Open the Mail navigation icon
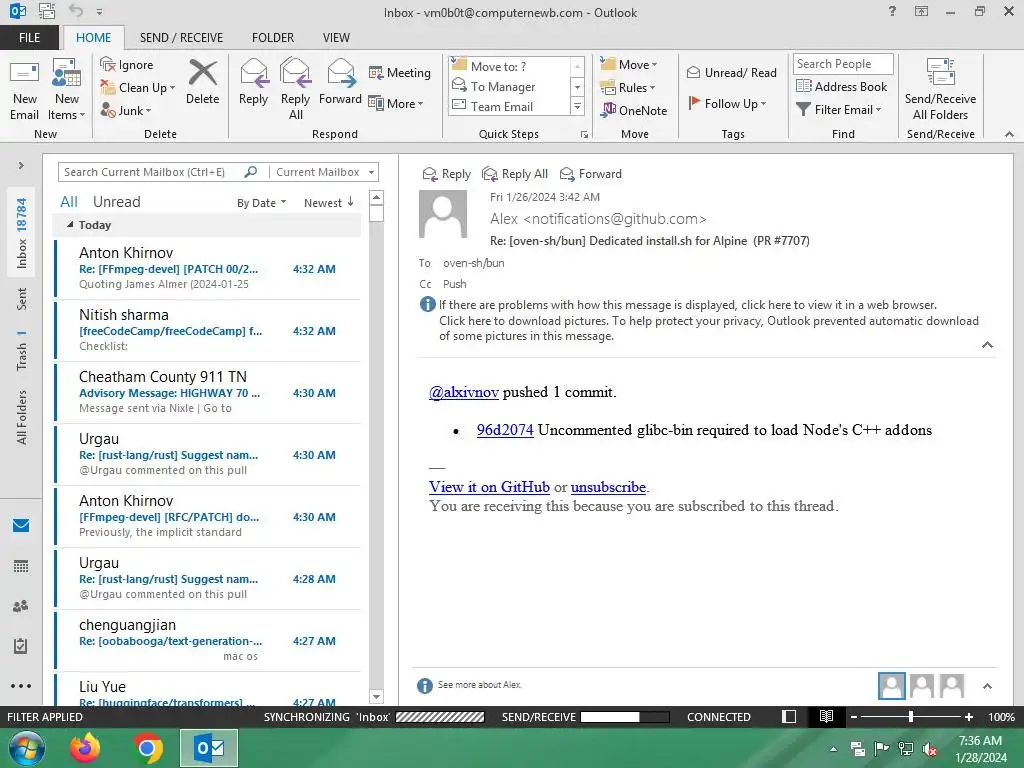 point(21,525)
